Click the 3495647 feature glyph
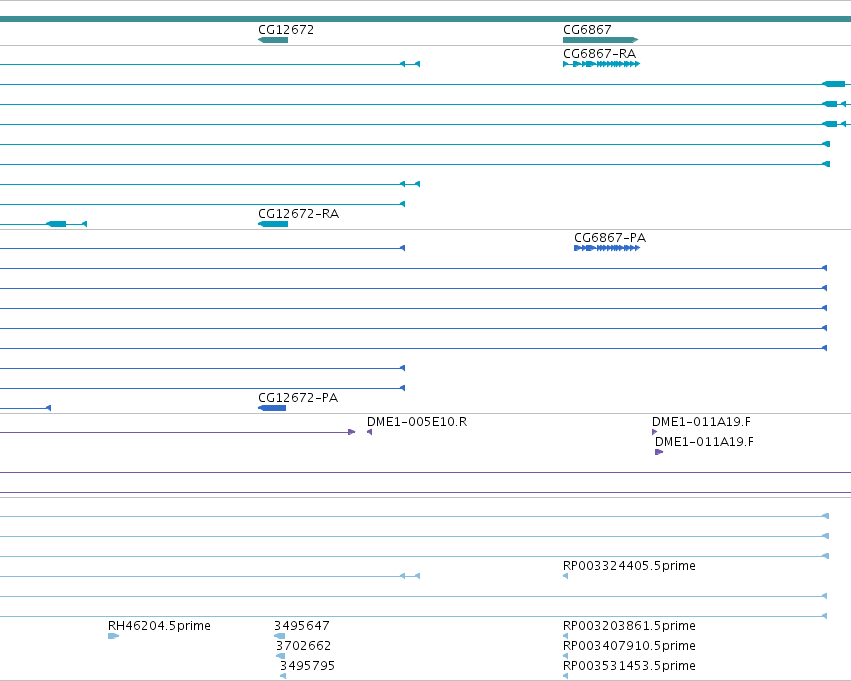The height and width of the screenshot is (681, 851). (x=280, y=636)
